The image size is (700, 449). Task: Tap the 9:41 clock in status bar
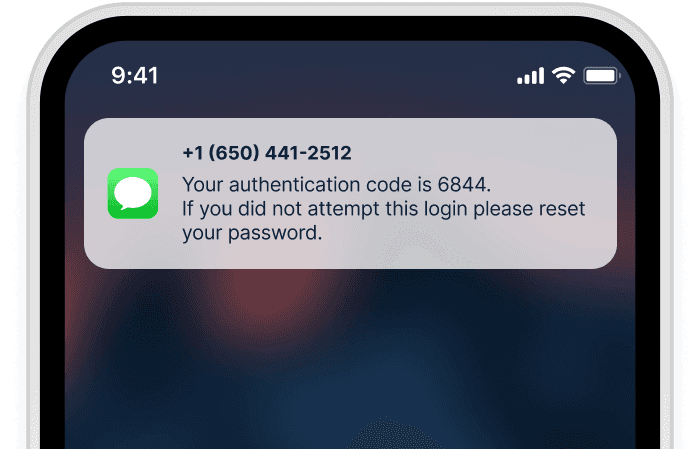click(134, 75)
